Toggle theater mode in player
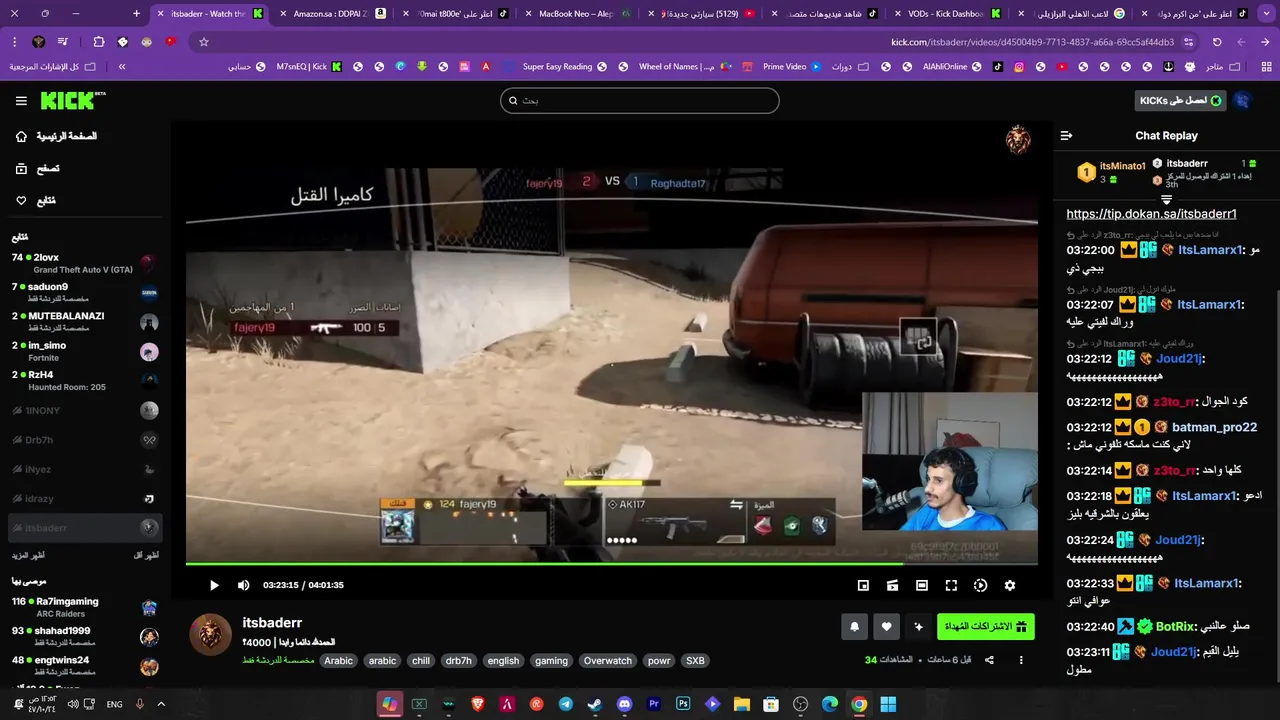 (x=922, y=585)
